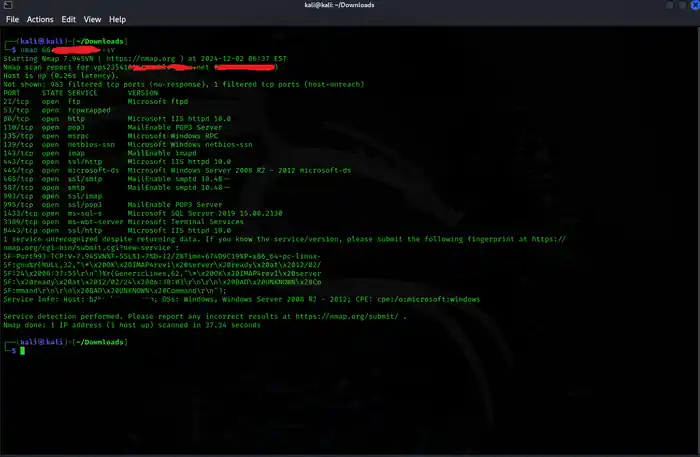Click the 443/tcp ssl/http row
The width and height of the screenshot is (700, 457).
(x=117, y=162)
